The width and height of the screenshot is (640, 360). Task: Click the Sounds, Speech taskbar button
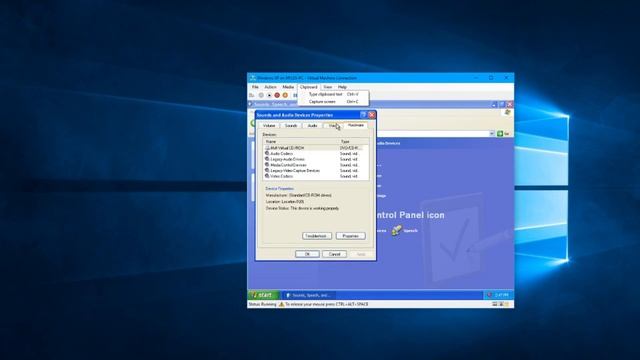[309, 295]
